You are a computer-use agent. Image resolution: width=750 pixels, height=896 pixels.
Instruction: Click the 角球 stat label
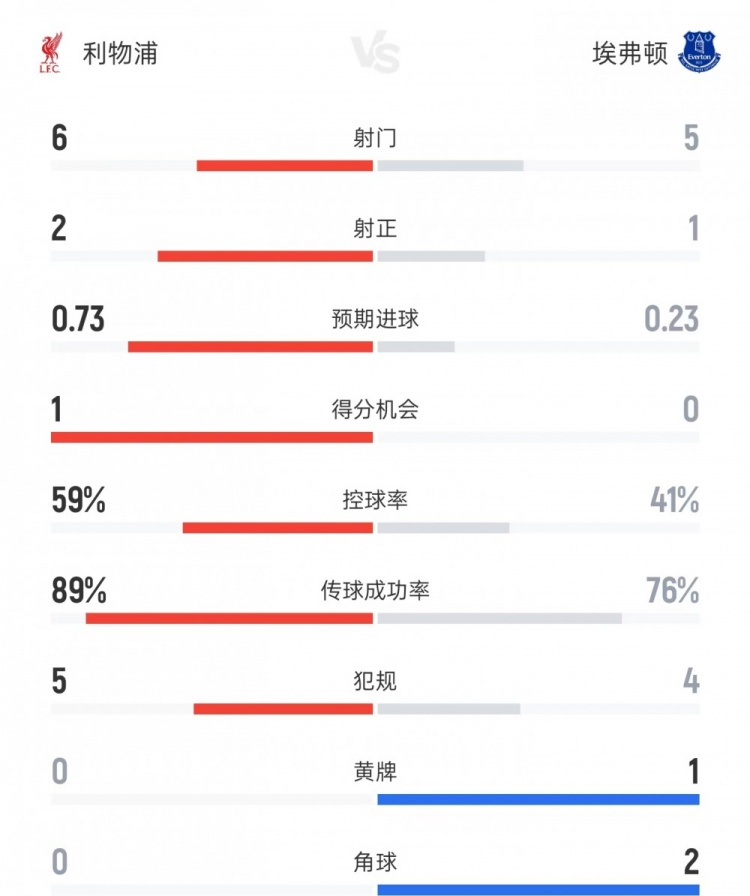(x=375, y=862)
